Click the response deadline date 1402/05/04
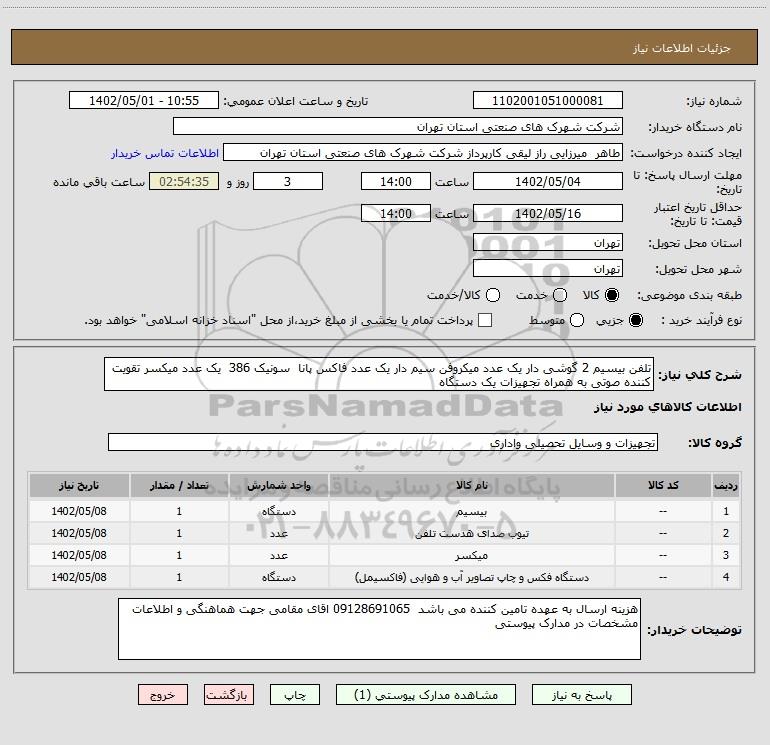The image size is (770, 745). (x=548, y=182)
